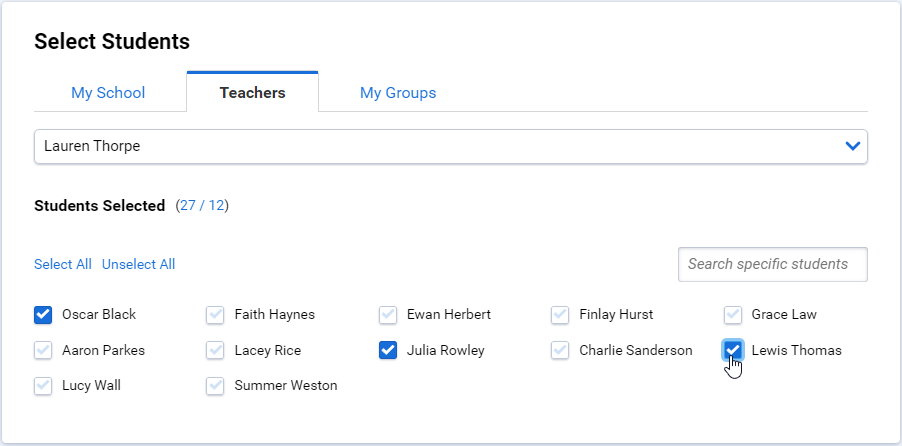Click the Finlay Hurst name label
Viewport: 902px width, 446px height.
pyautogui.click(x=616, y=315)
